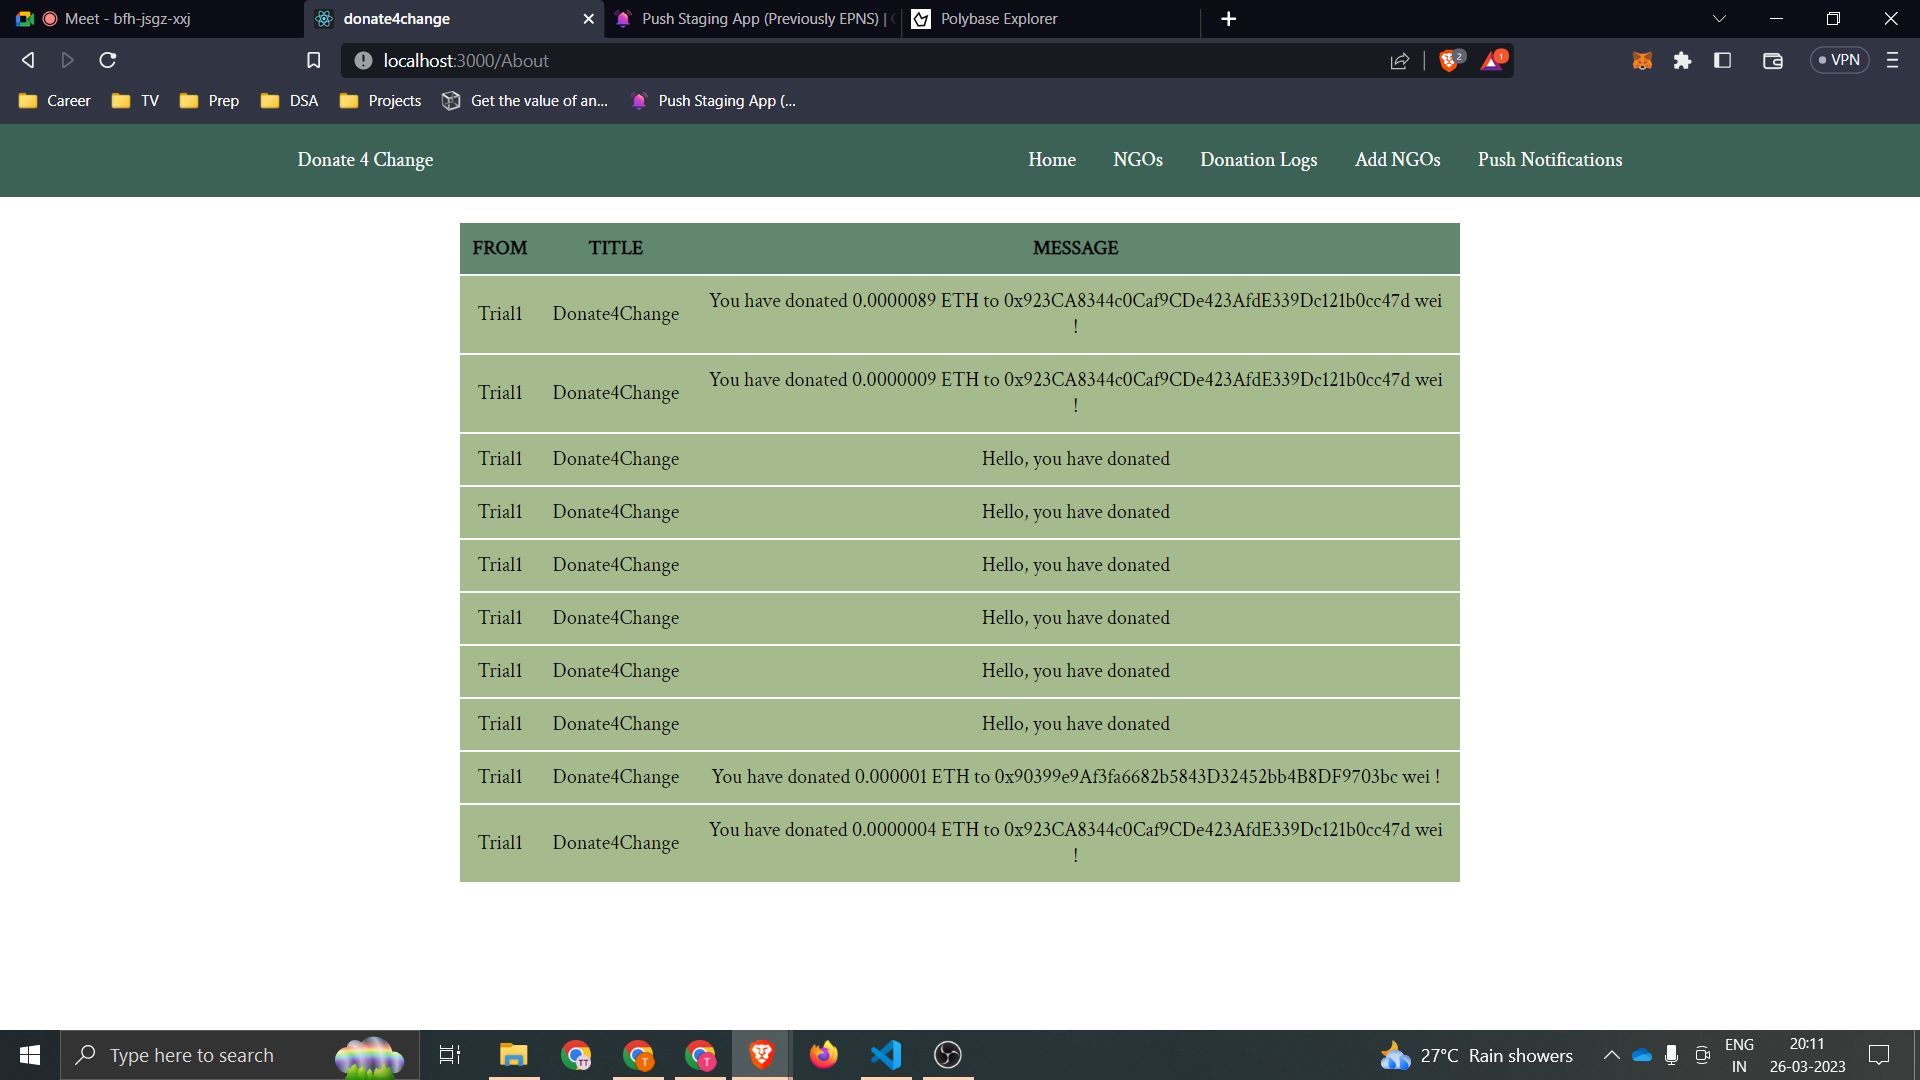This screenshot has width=1920, height=1080.
Task: Toggle the VPN button
Action: (1840, 61)
